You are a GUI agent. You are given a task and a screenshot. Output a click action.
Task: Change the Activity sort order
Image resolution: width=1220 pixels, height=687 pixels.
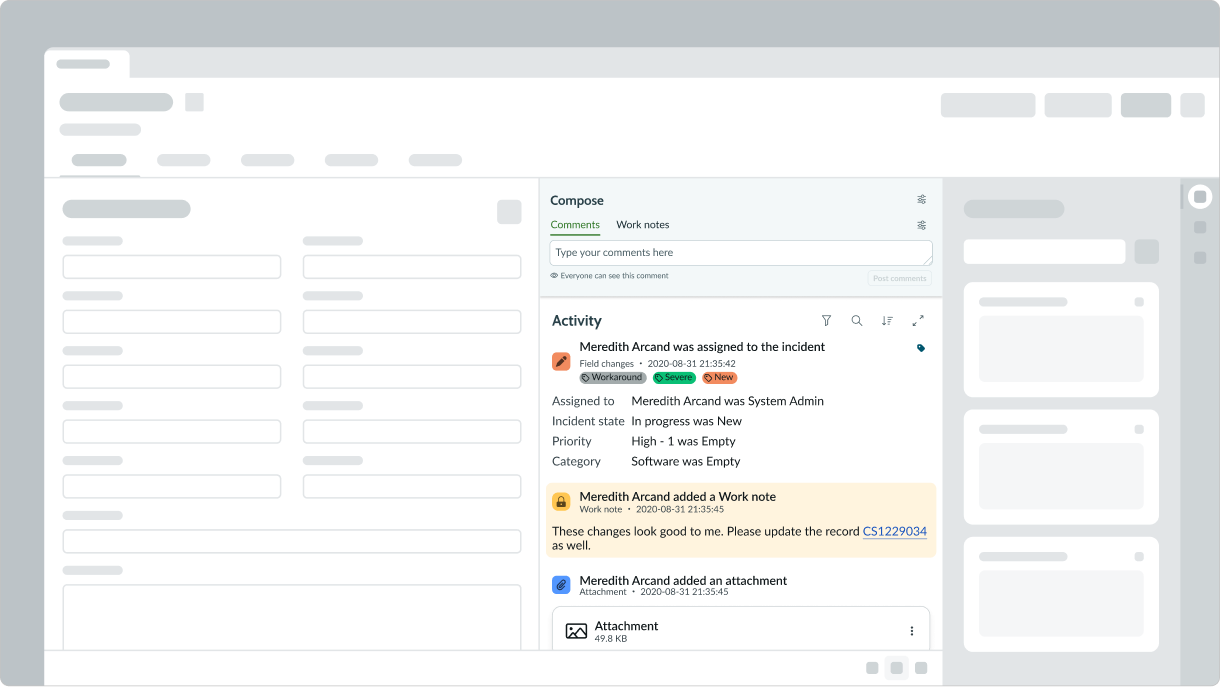[887, 321]
